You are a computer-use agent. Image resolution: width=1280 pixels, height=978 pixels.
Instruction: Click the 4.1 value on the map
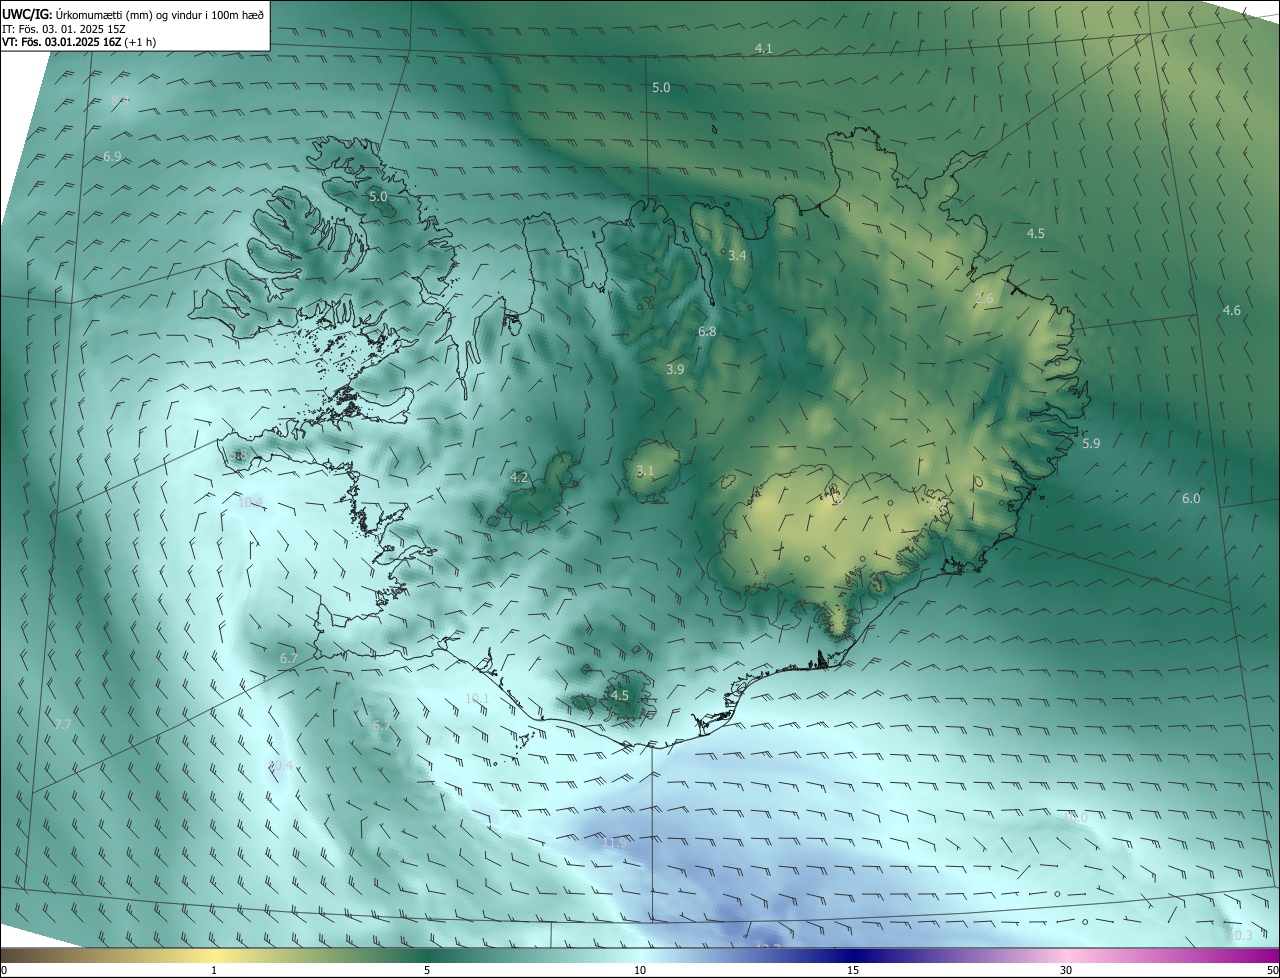(x=764, y=48)
